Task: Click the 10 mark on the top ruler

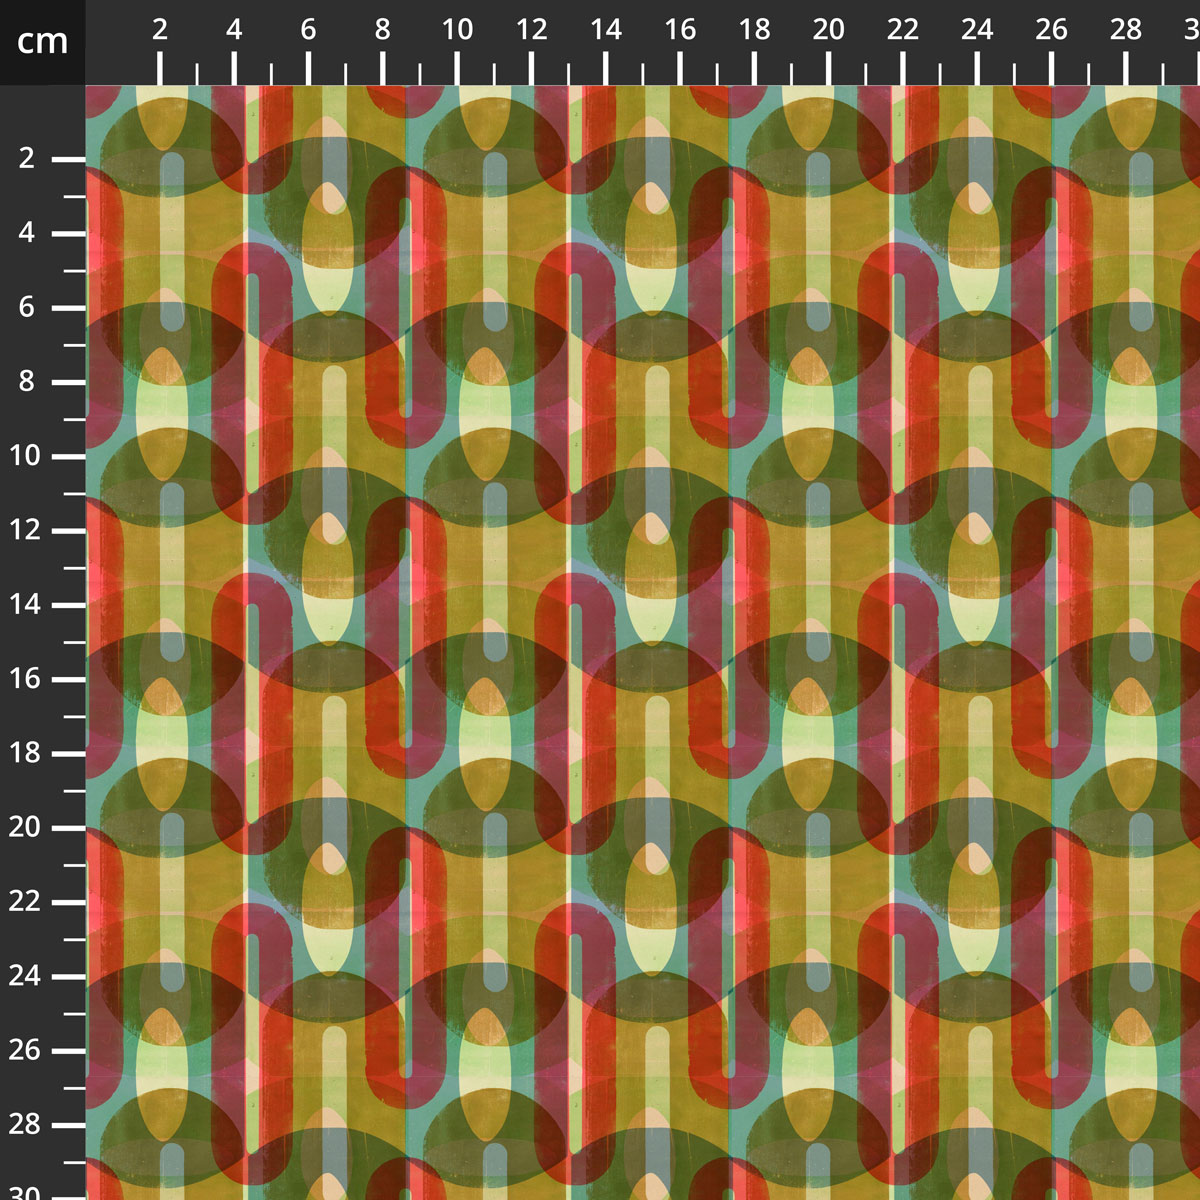Action: [x=457, y=30]
